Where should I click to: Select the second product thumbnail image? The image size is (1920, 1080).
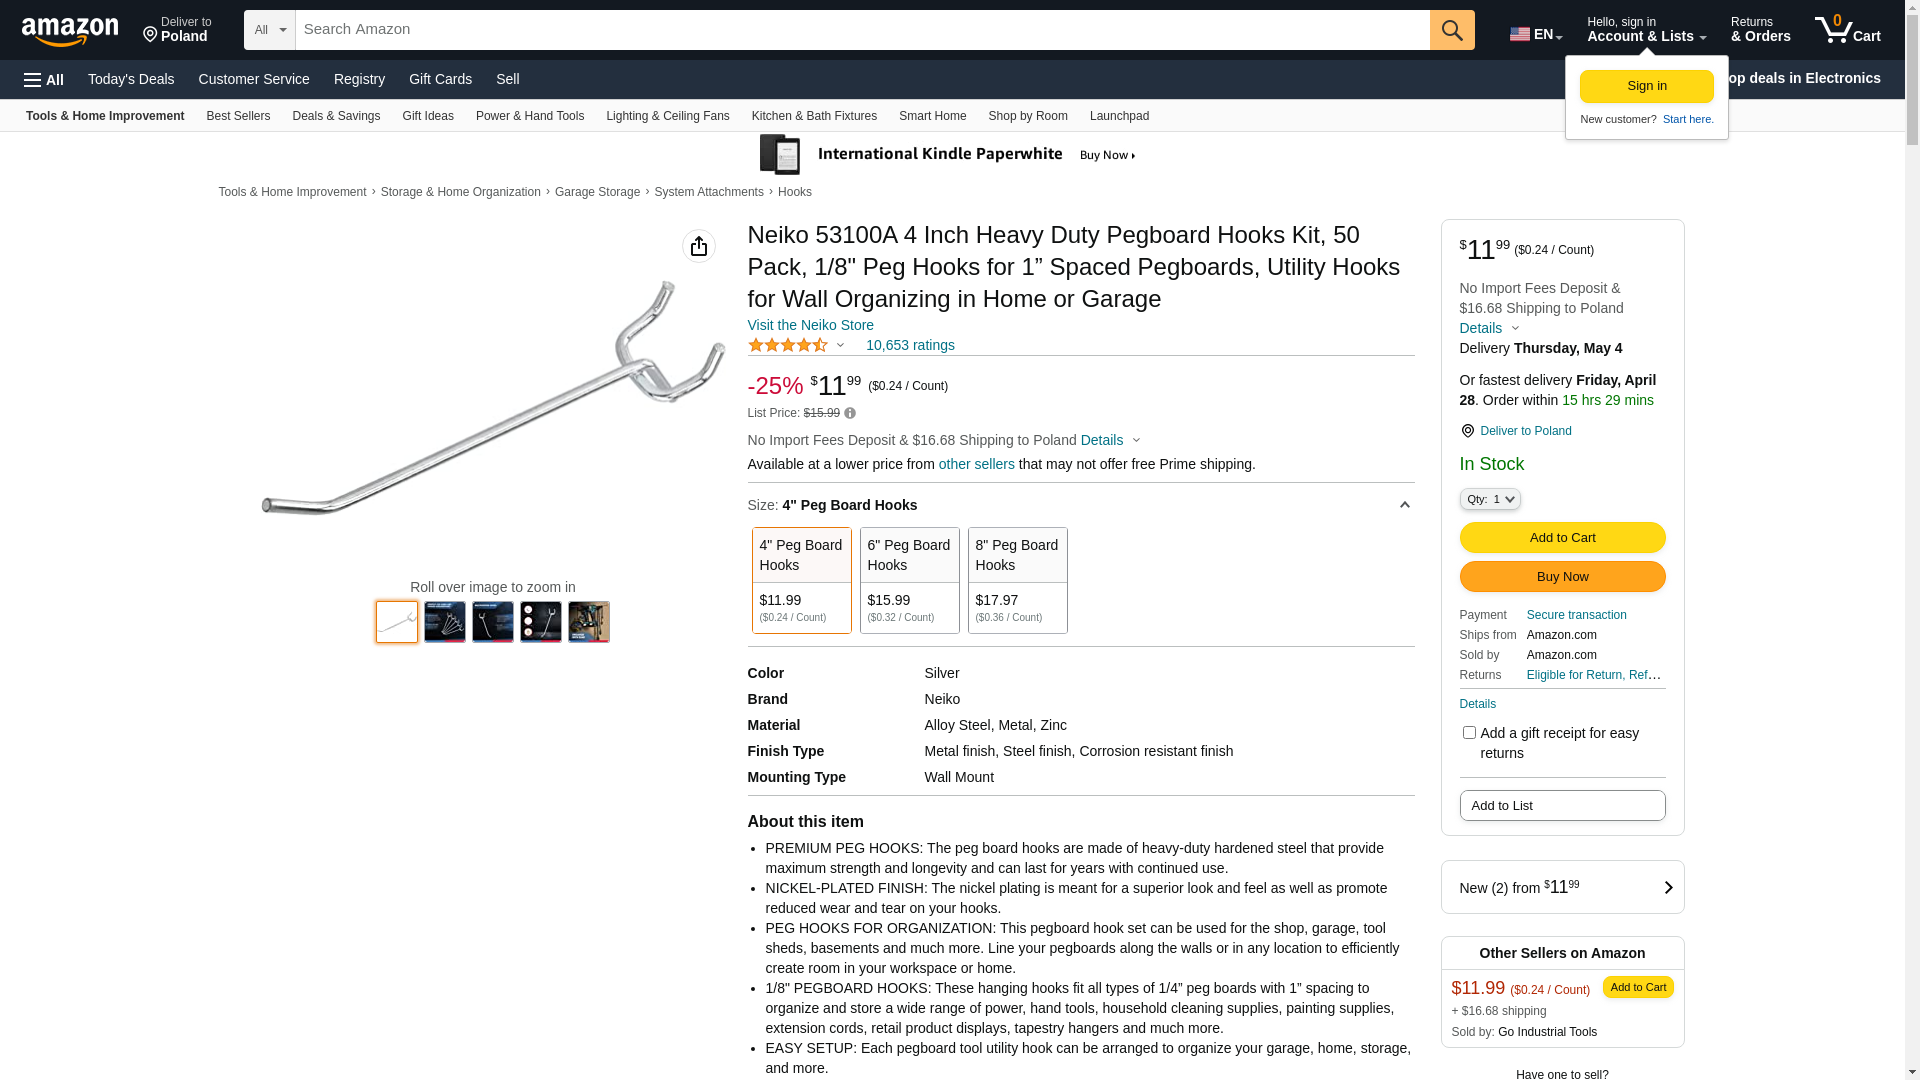445,622
